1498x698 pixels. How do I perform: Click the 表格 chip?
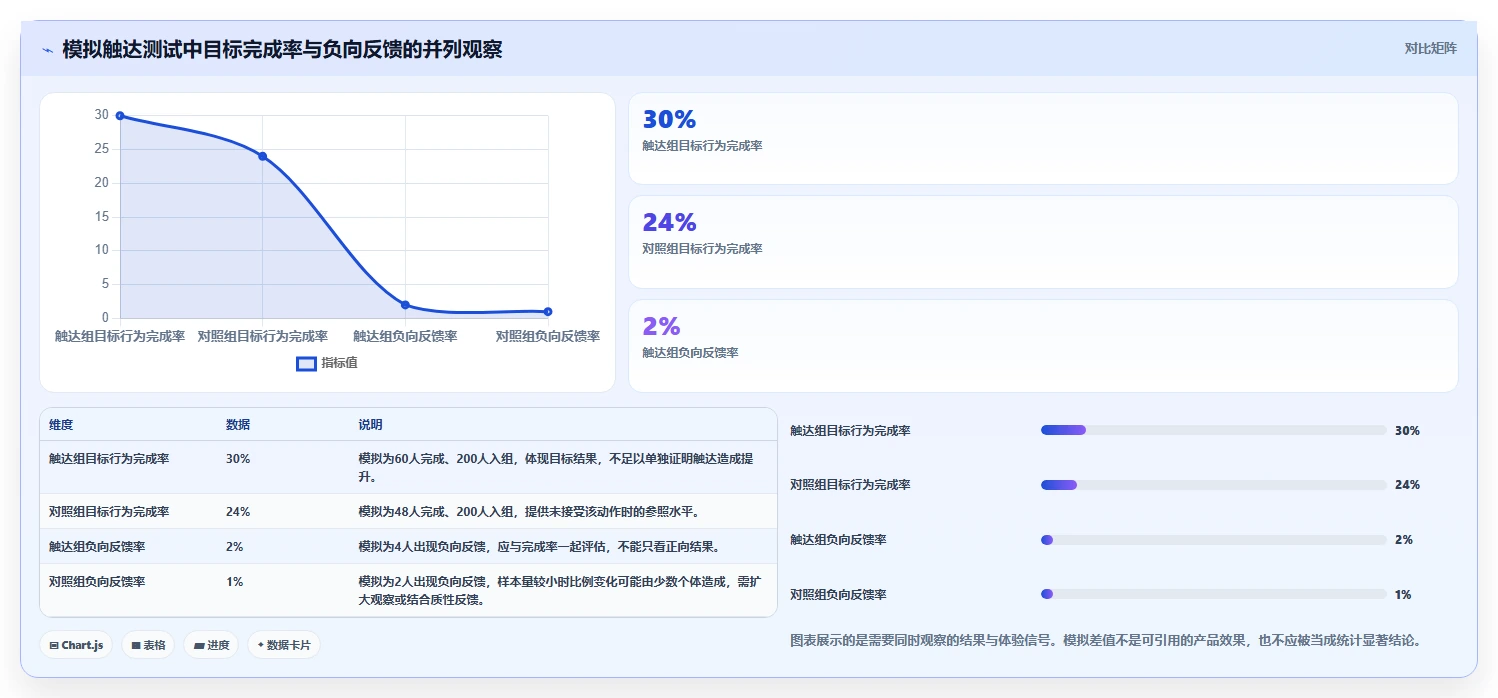point(148,645)
